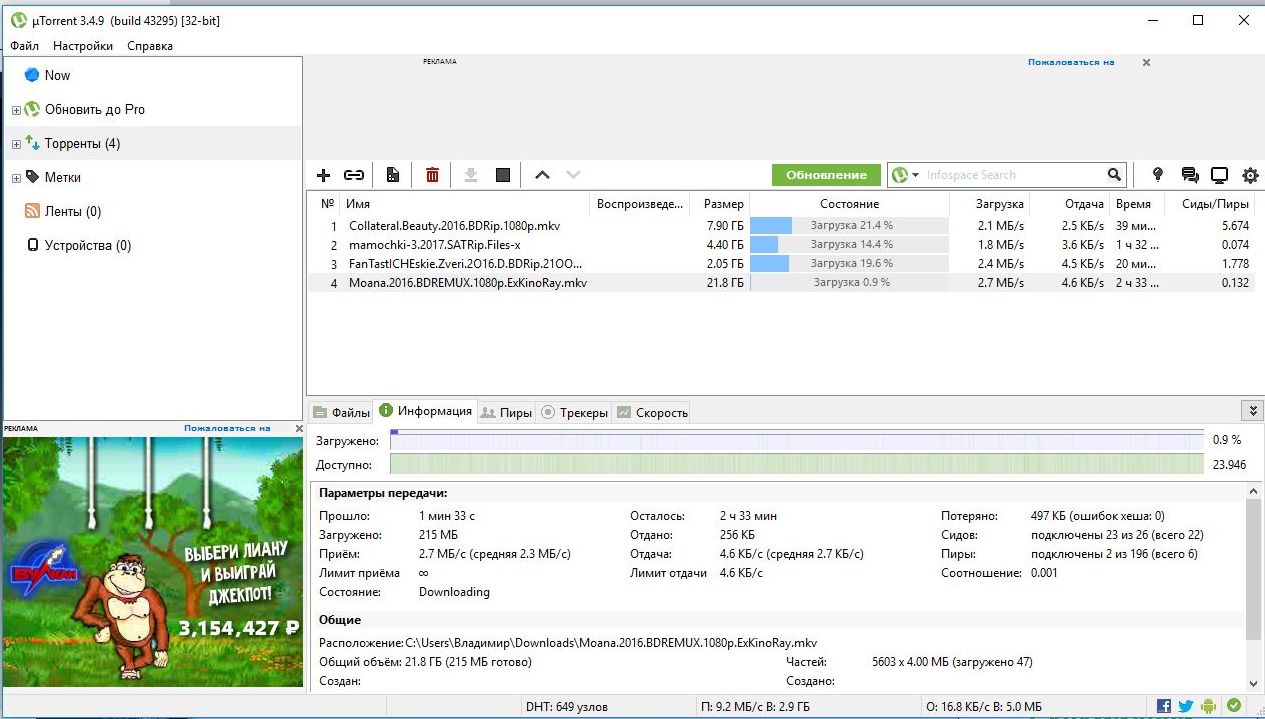Open the chat bubbles icon in the toolbar
Screen dimensions: 1265x719
pos(1189,175)
